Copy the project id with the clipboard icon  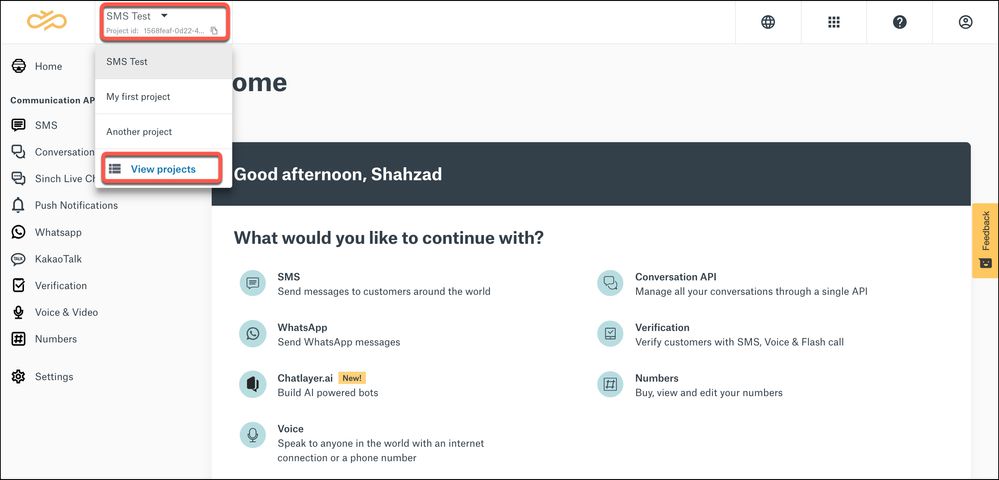(214, 31)
